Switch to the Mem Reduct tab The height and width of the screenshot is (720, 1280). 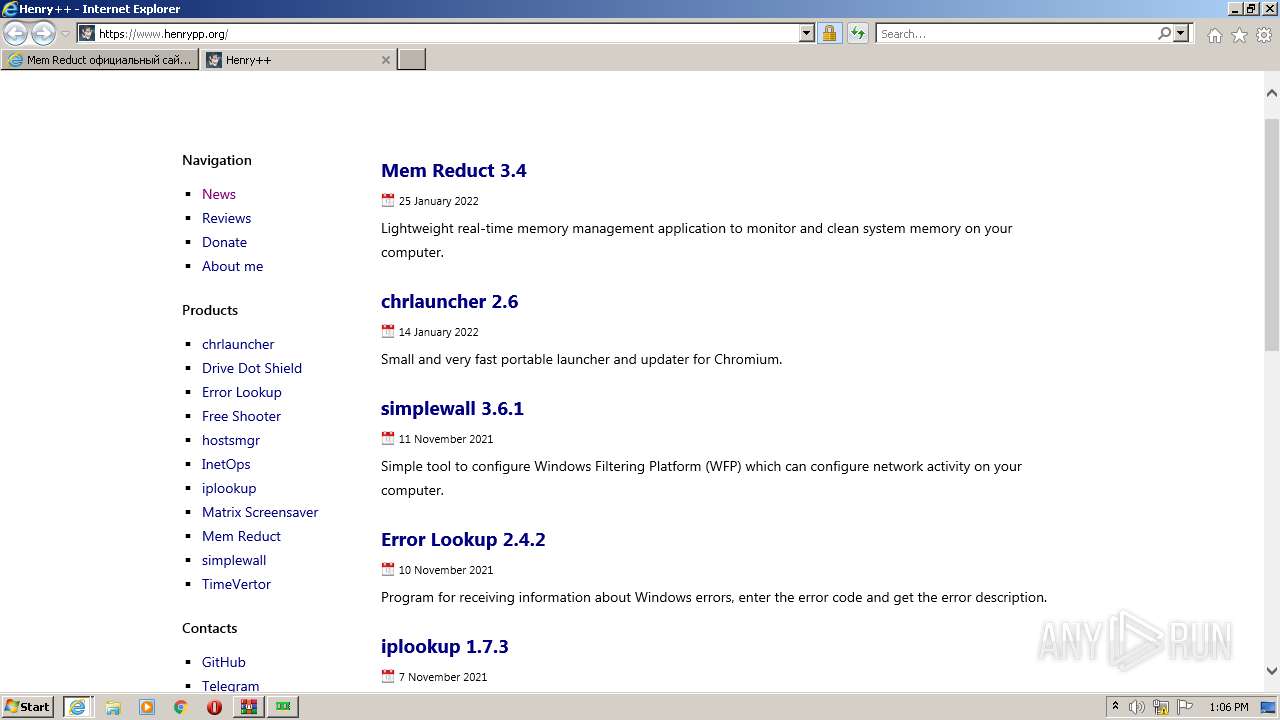[99, 60]
